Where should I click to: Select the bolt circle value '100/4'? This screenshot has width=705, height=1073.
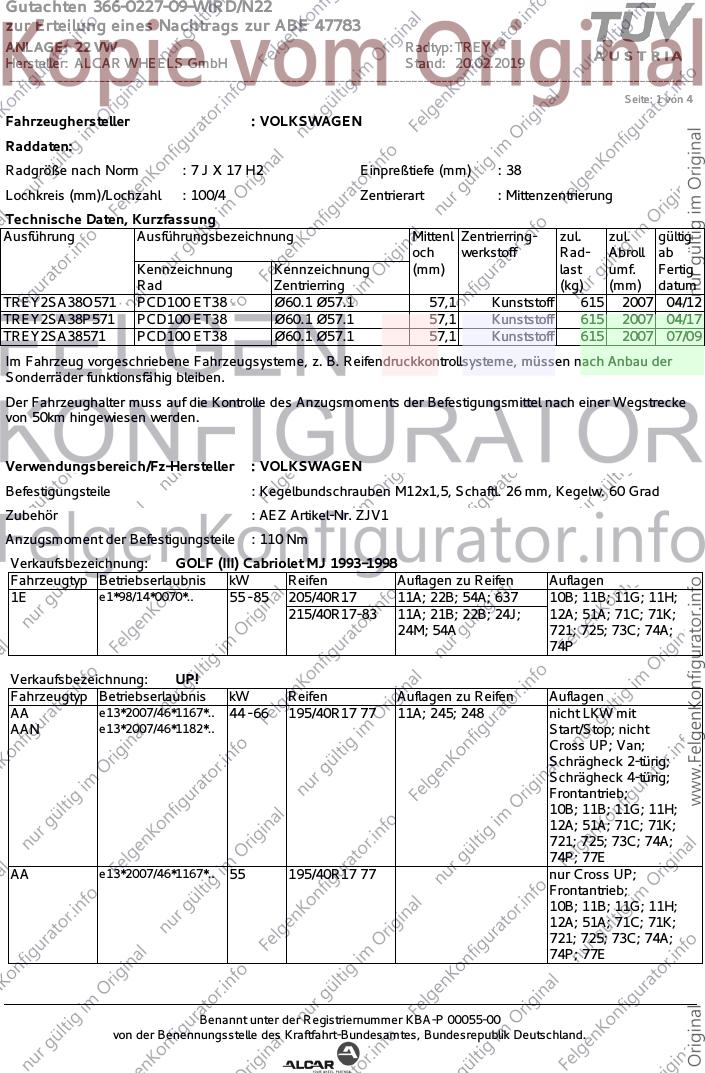(x=208, y=195)
